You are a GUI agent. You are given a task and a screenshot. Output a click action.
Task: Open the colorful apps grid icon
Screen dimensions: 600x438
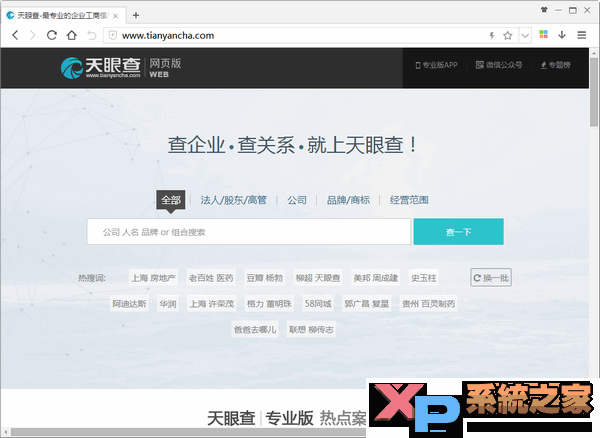pyautogui.click(x=543, y=34)
